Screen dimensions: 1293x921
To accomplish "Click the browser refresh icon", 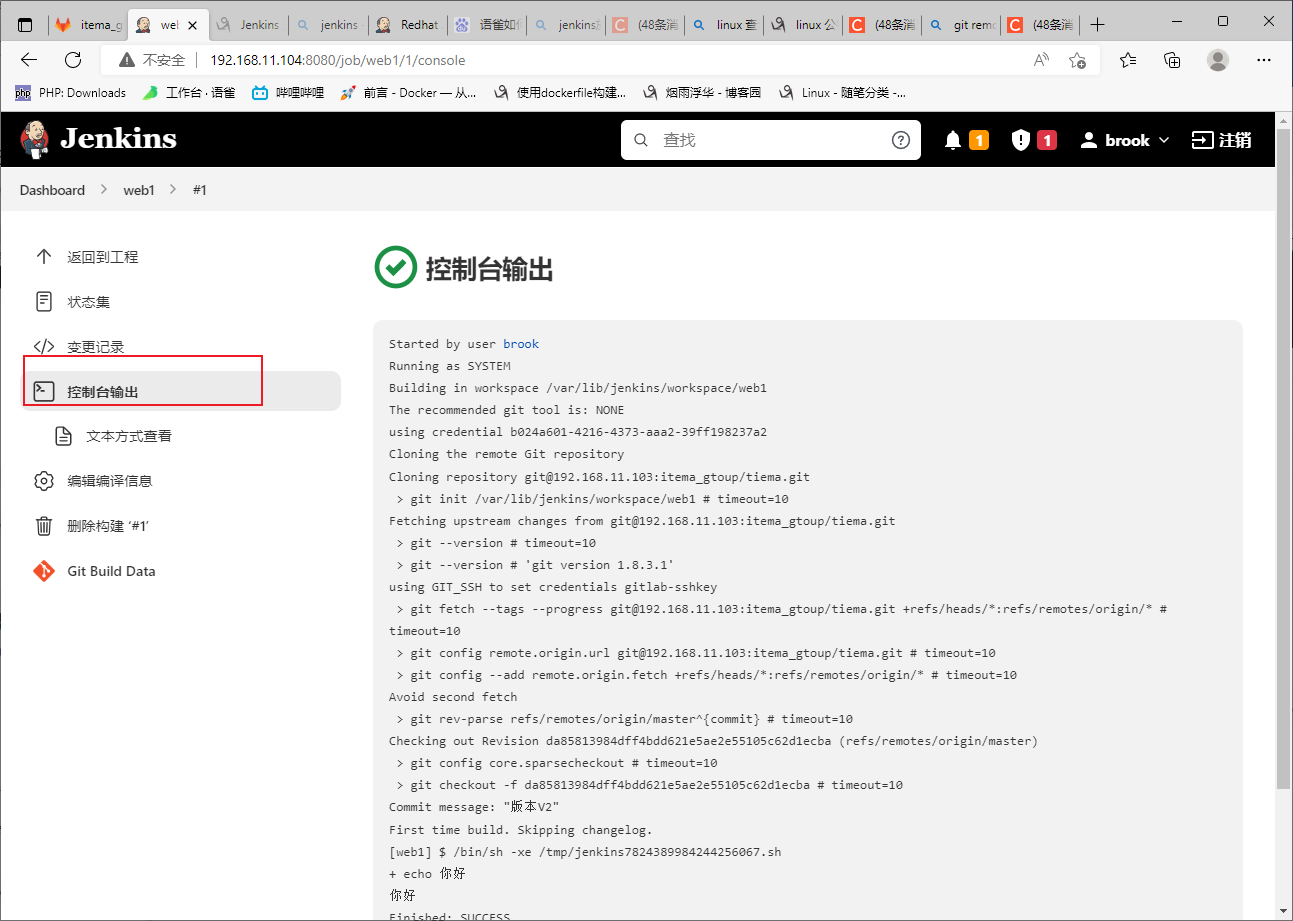I will tap(73, 60).
